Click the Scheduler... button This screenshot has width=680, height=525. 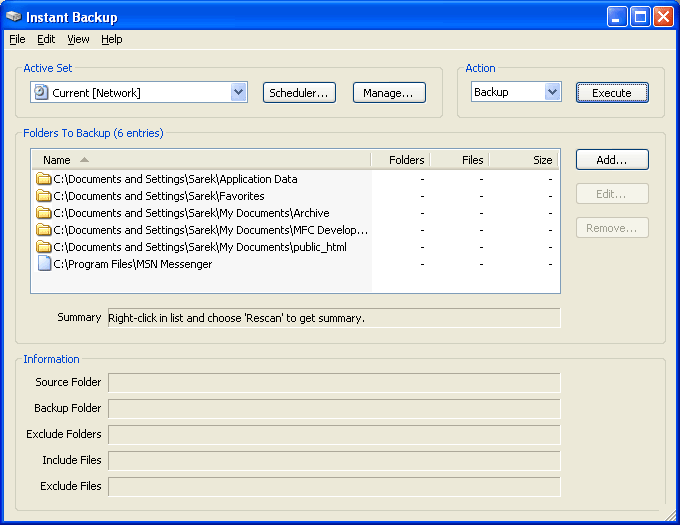(299, 92)
